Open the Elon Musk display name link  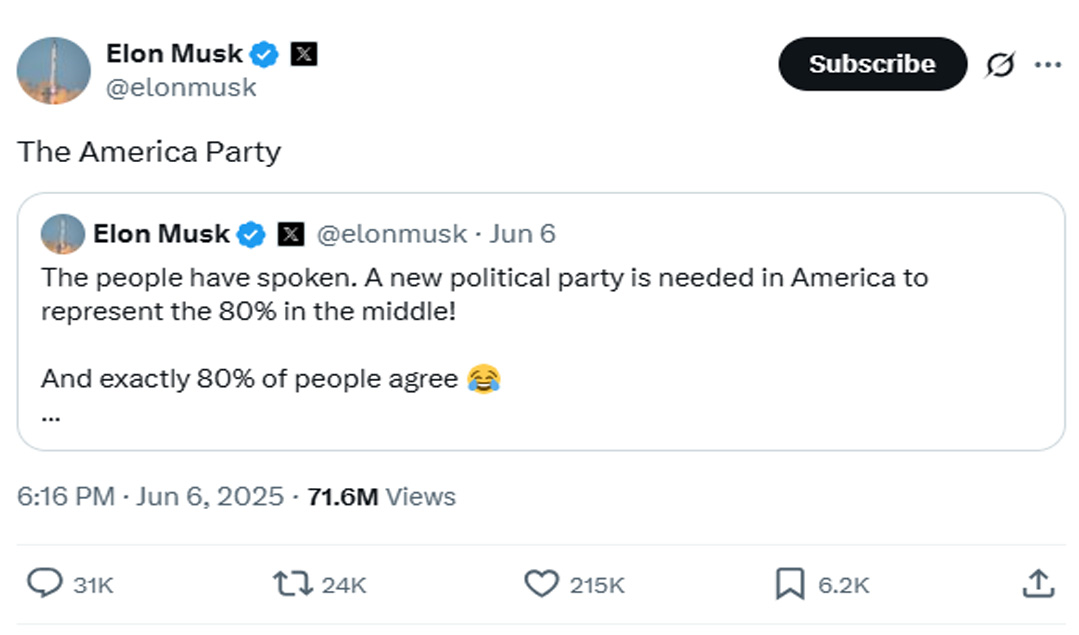pos(174,54)
